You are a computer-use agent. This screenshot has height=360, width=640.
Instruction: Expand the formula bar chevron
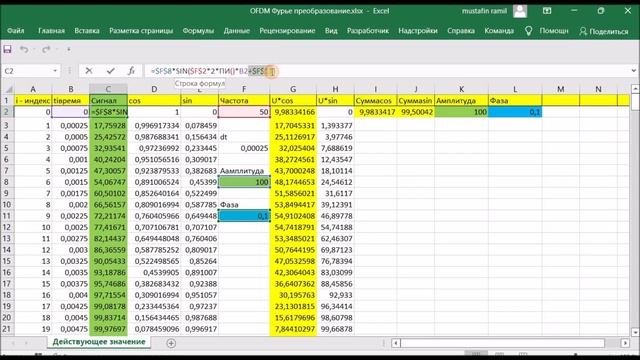[x=633, y=71]
